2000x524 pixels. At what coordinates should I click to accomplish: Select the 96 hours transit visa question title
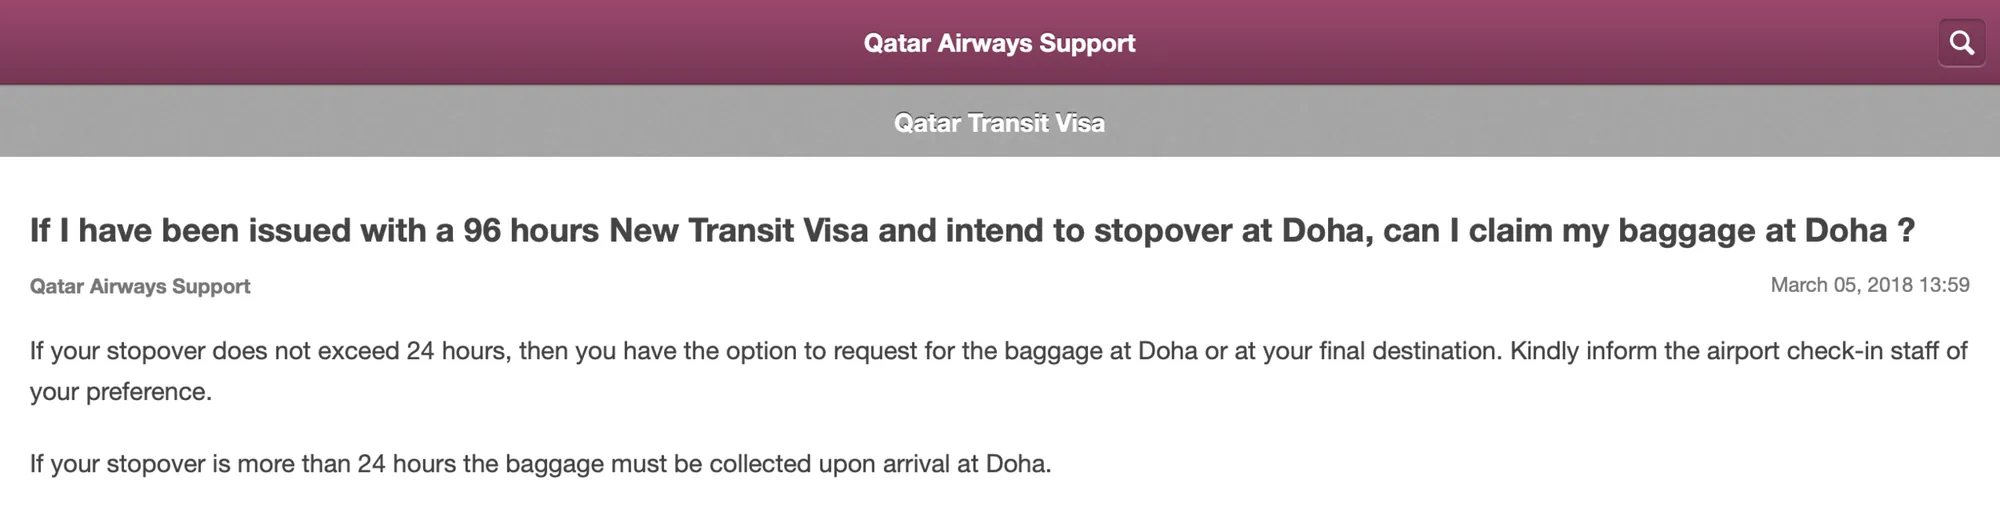coord(972,230)
